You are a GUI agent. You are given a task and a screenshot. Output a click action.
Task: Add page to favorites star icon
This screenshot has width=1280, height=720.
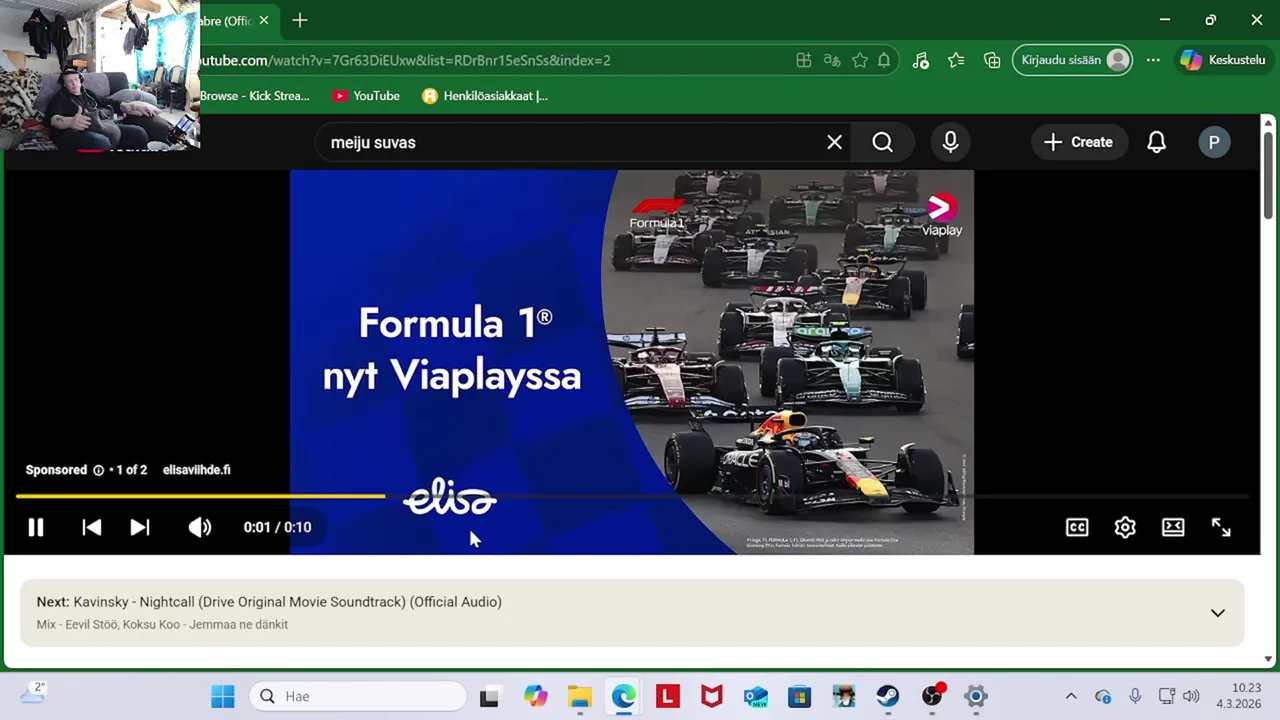(x=859, y=60)
